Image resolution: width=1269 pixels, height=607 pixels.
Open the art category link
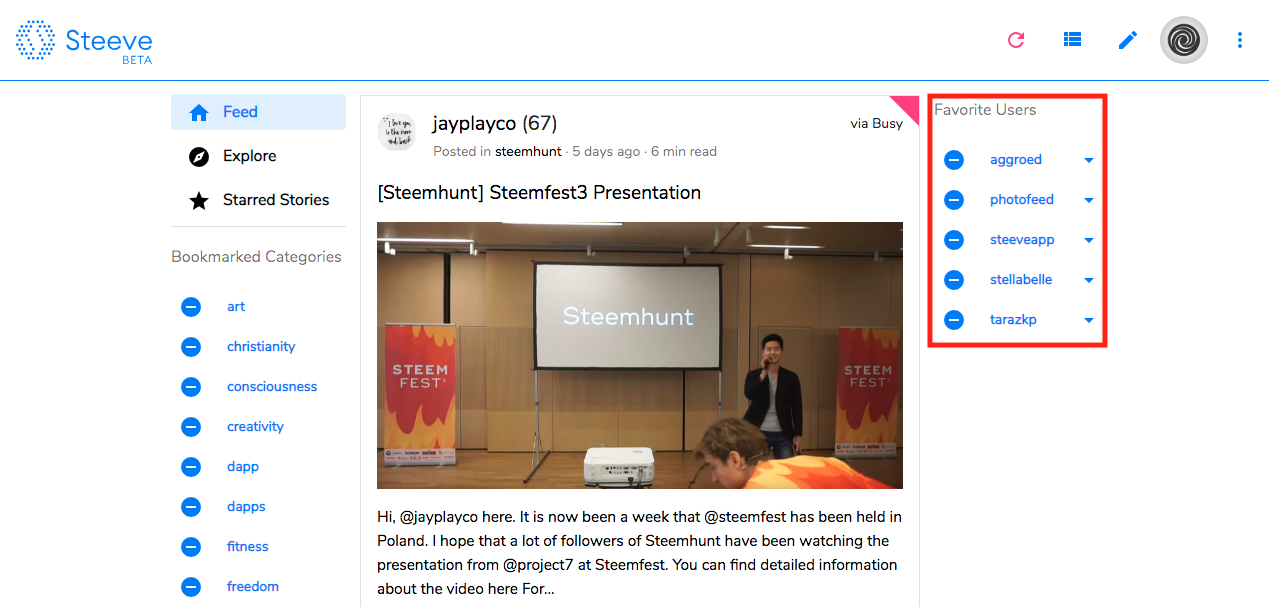236,307
